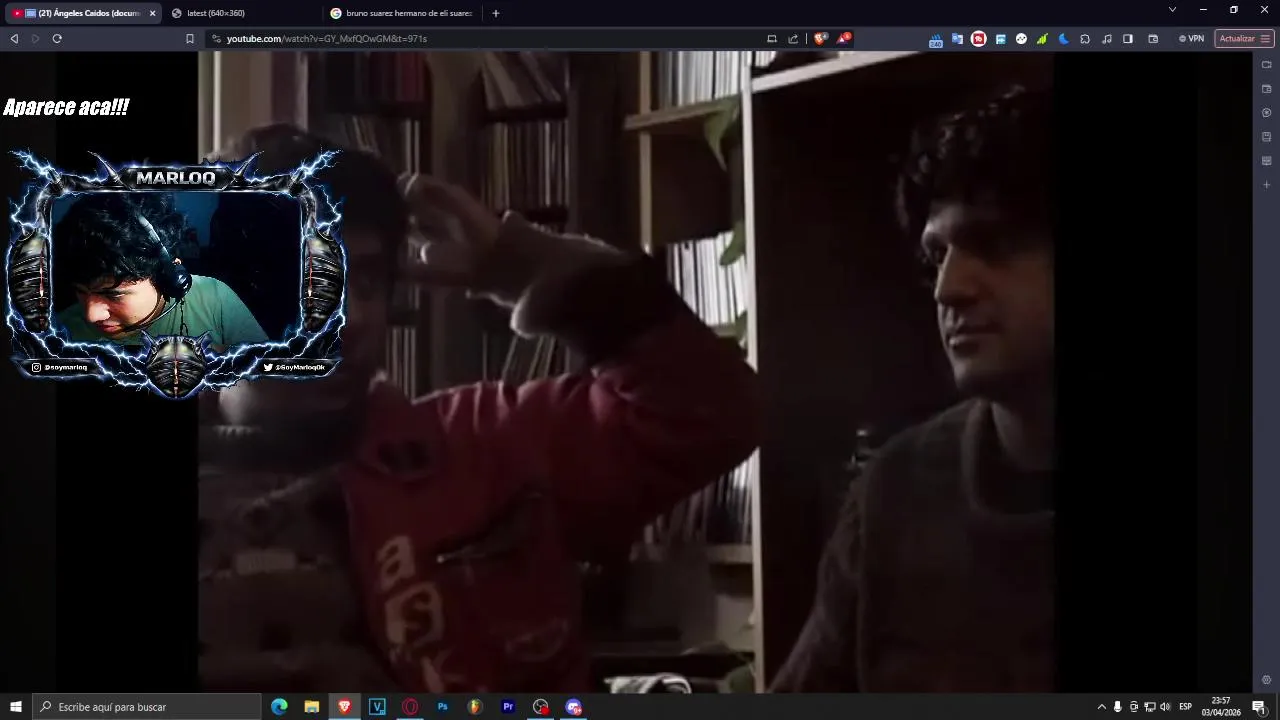Open Brave Rewards triangle icon
1280x720 pixels.
coord(844,38)
